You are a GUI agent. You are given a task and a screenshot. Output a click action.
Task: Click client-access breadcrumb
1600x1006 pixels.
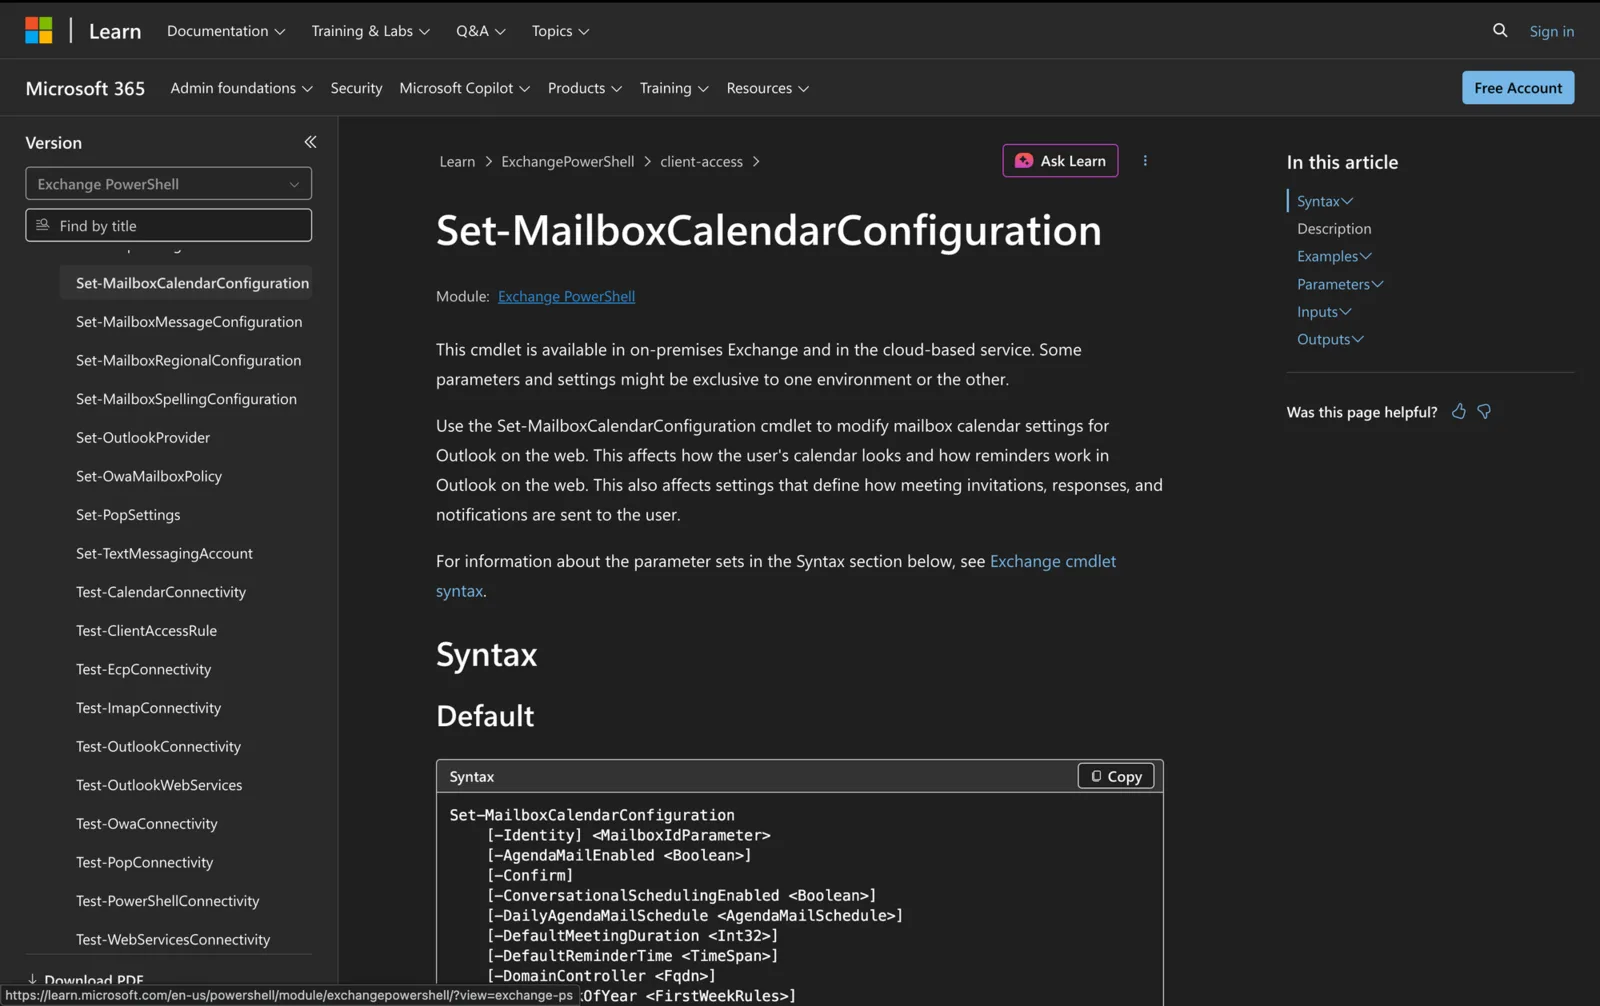[x=701, y=161]
